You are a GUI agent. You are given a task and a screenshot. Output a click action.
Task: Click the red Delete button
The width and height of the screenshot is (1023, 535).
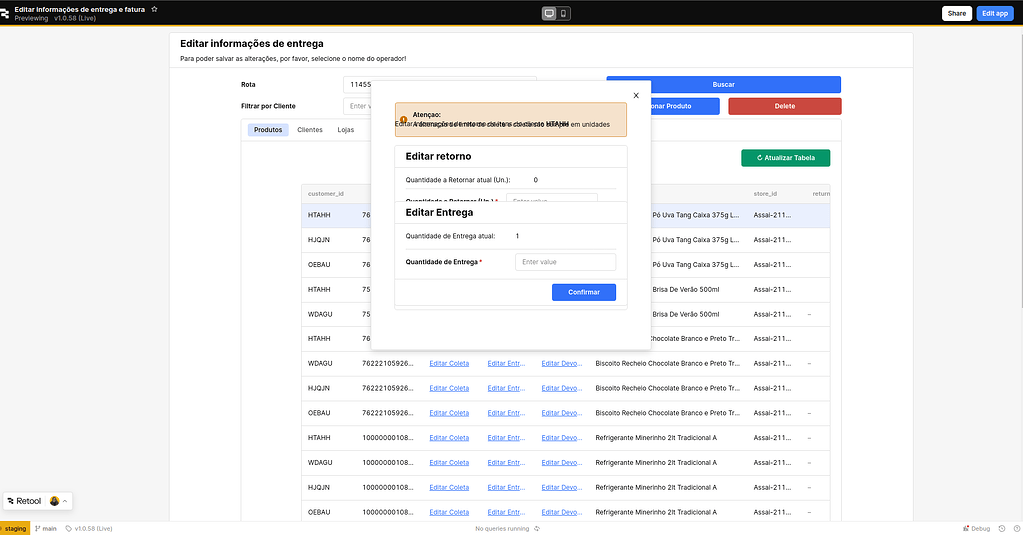(x=785, y=106)
